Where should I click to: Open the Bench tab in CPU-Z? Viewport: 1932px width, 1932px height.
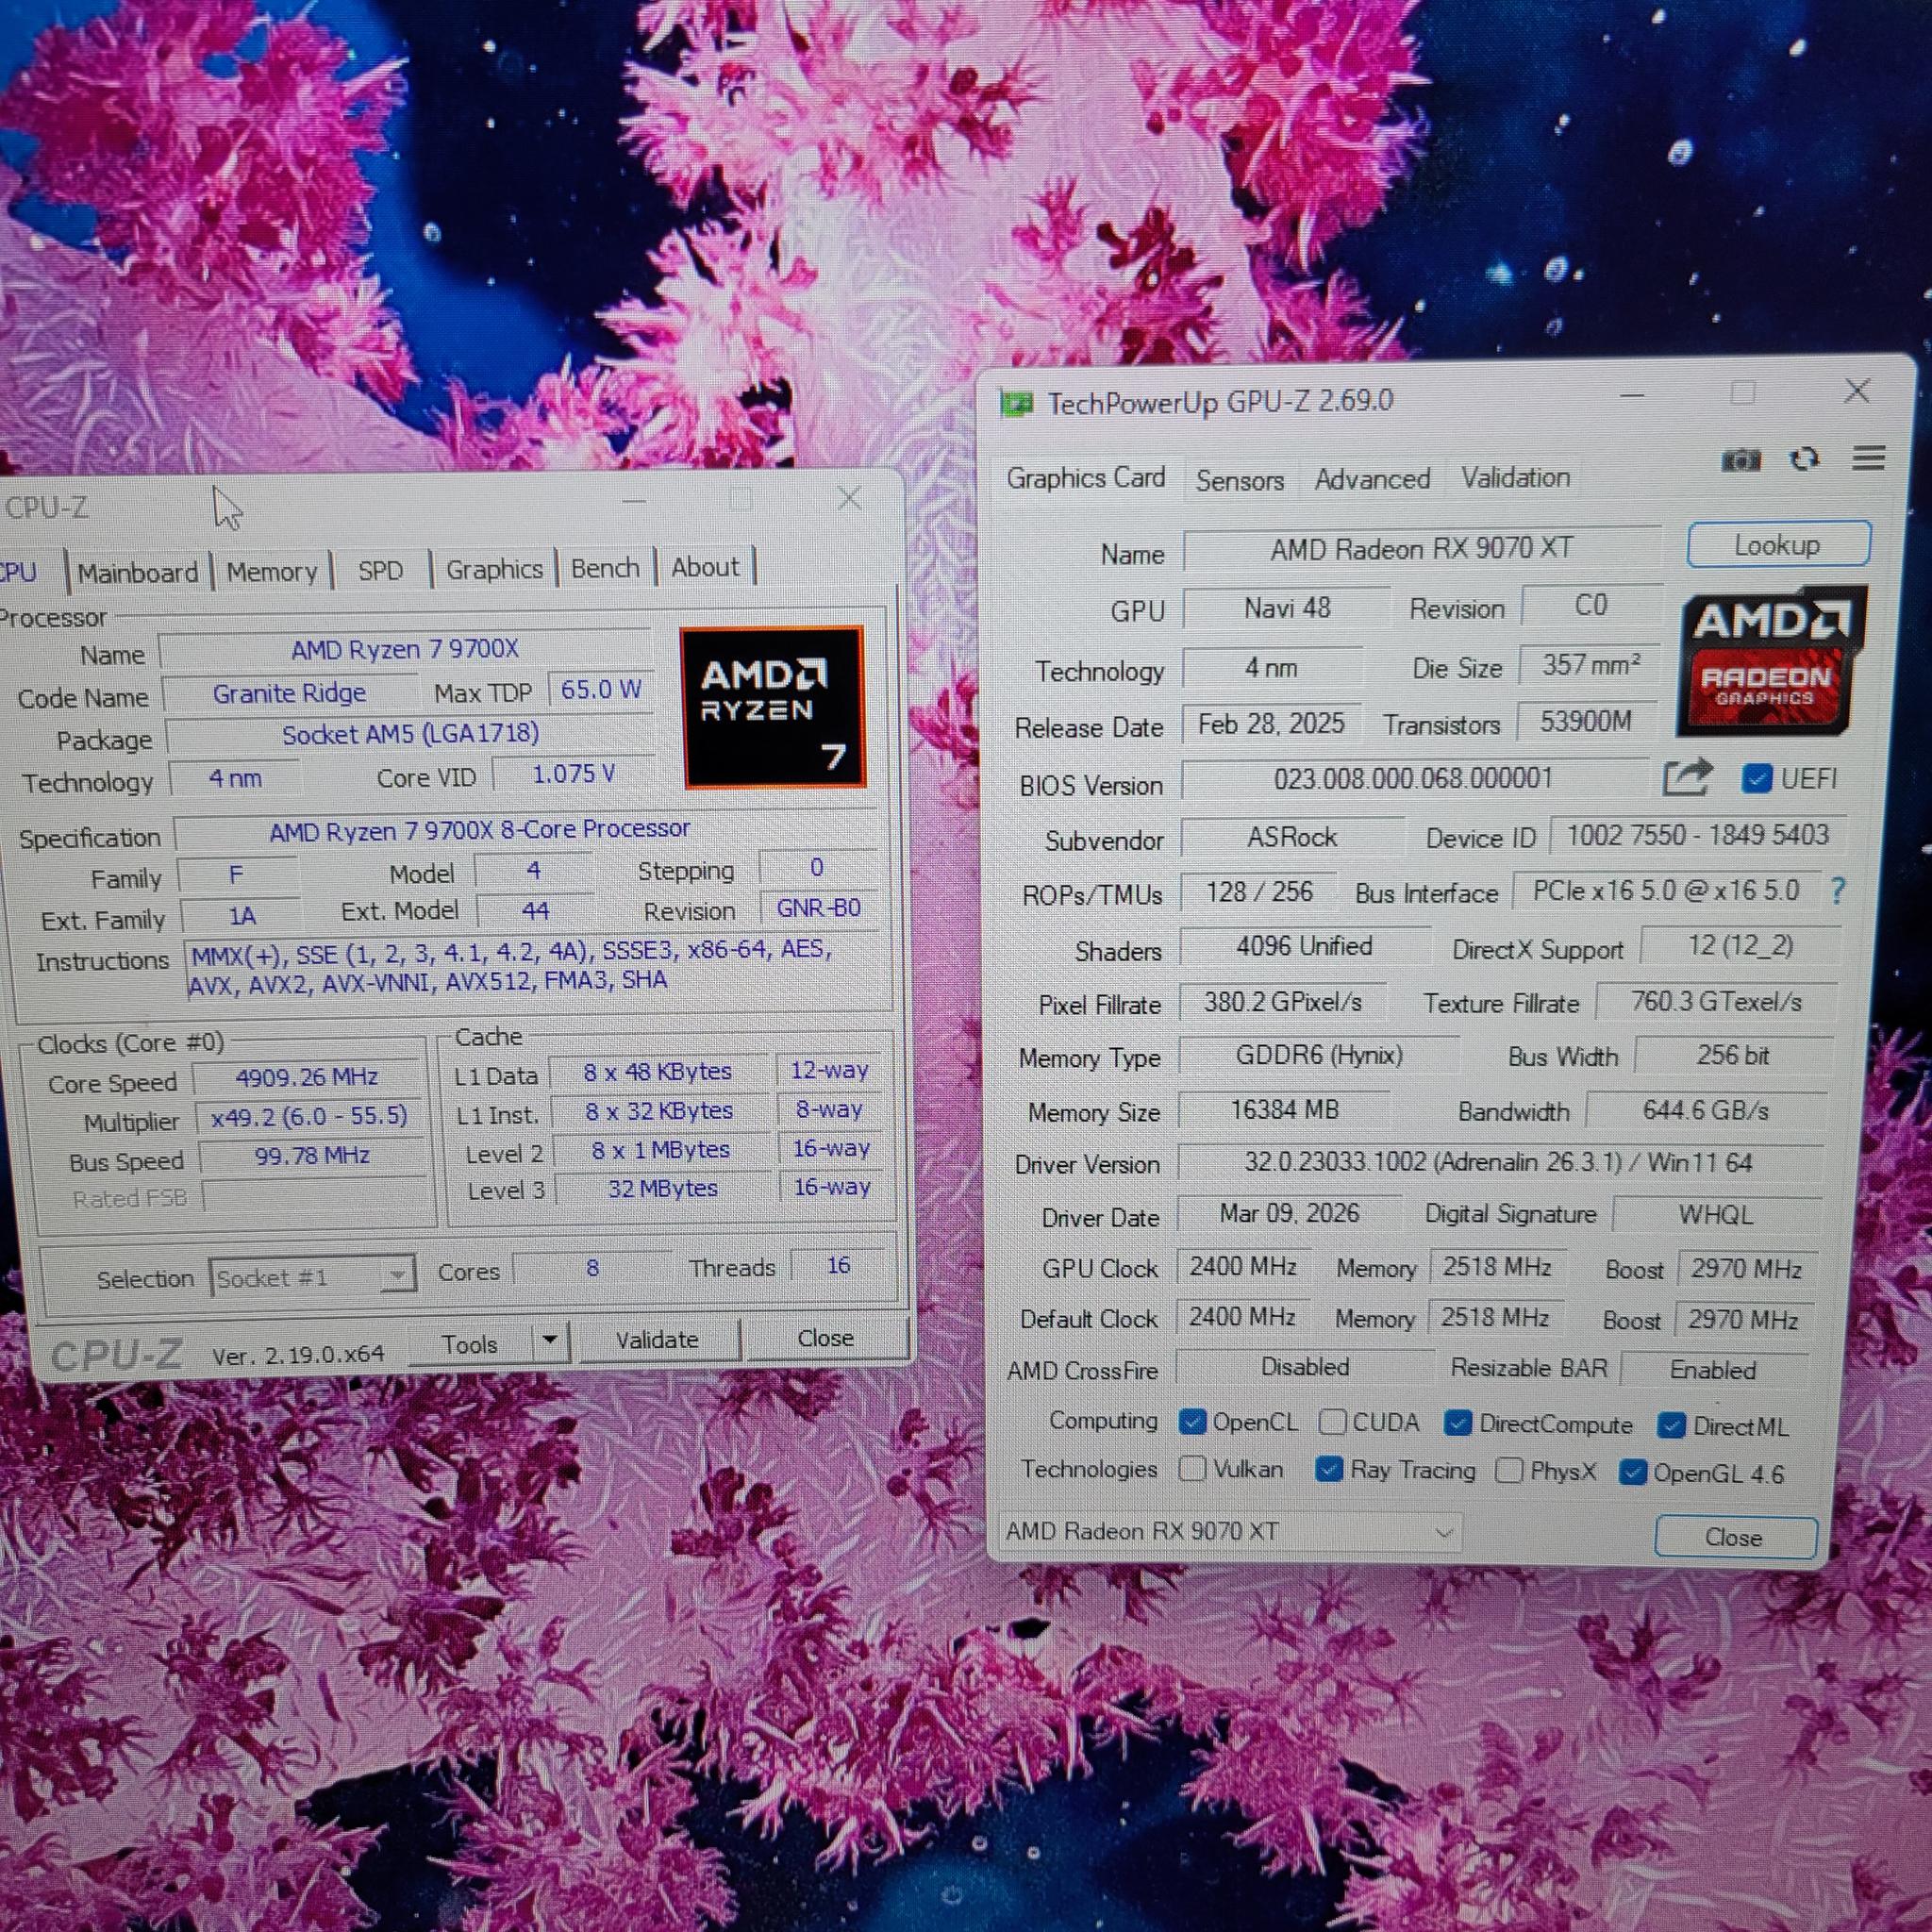tap(605, 568)
